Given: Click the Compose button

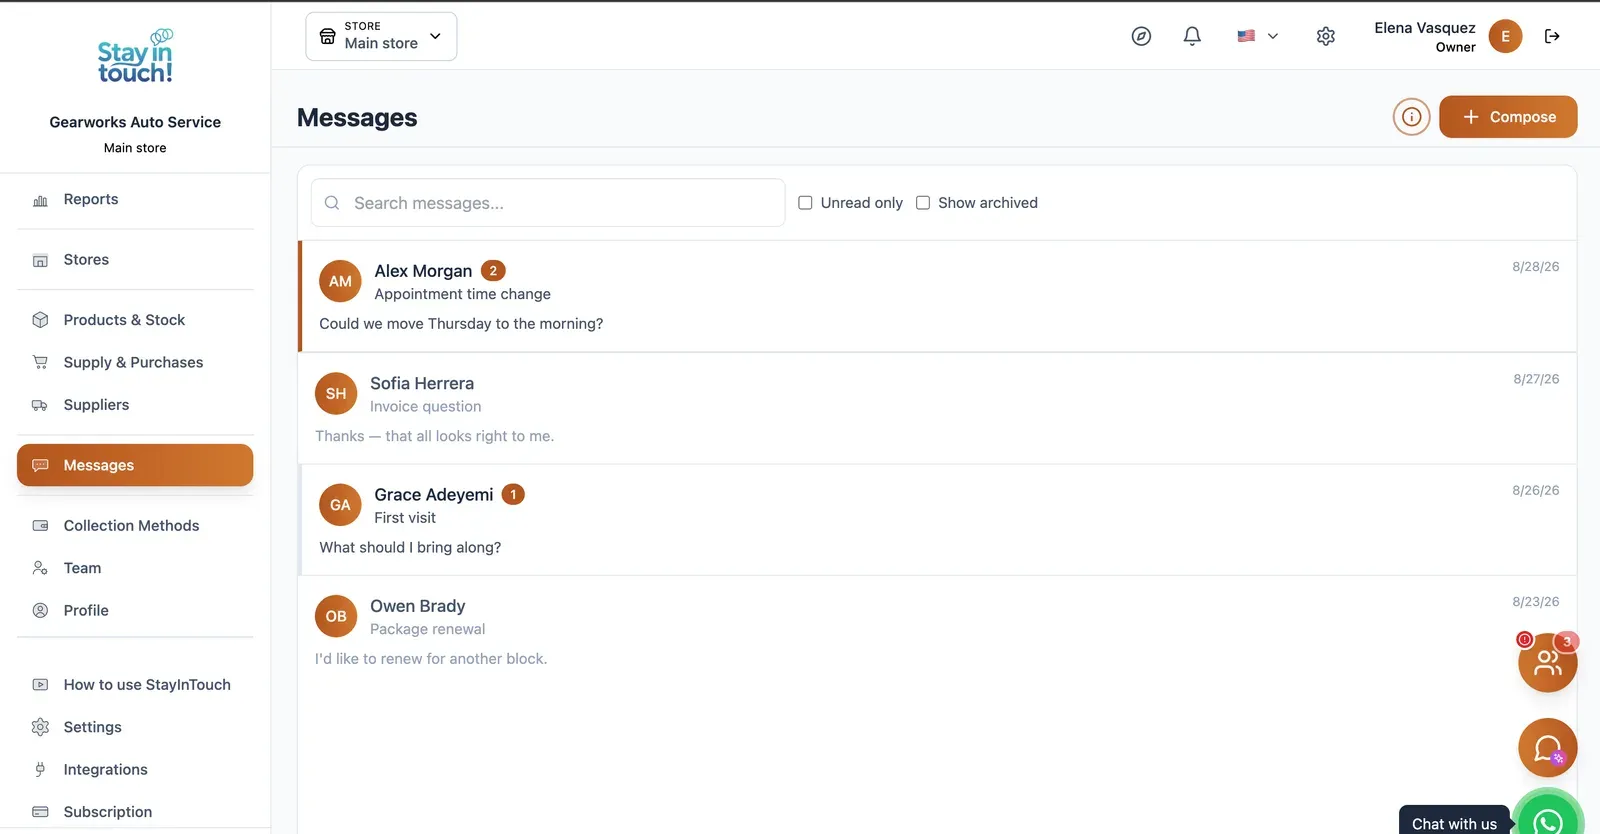Looking at the screenshot, I should [1508, 117].
